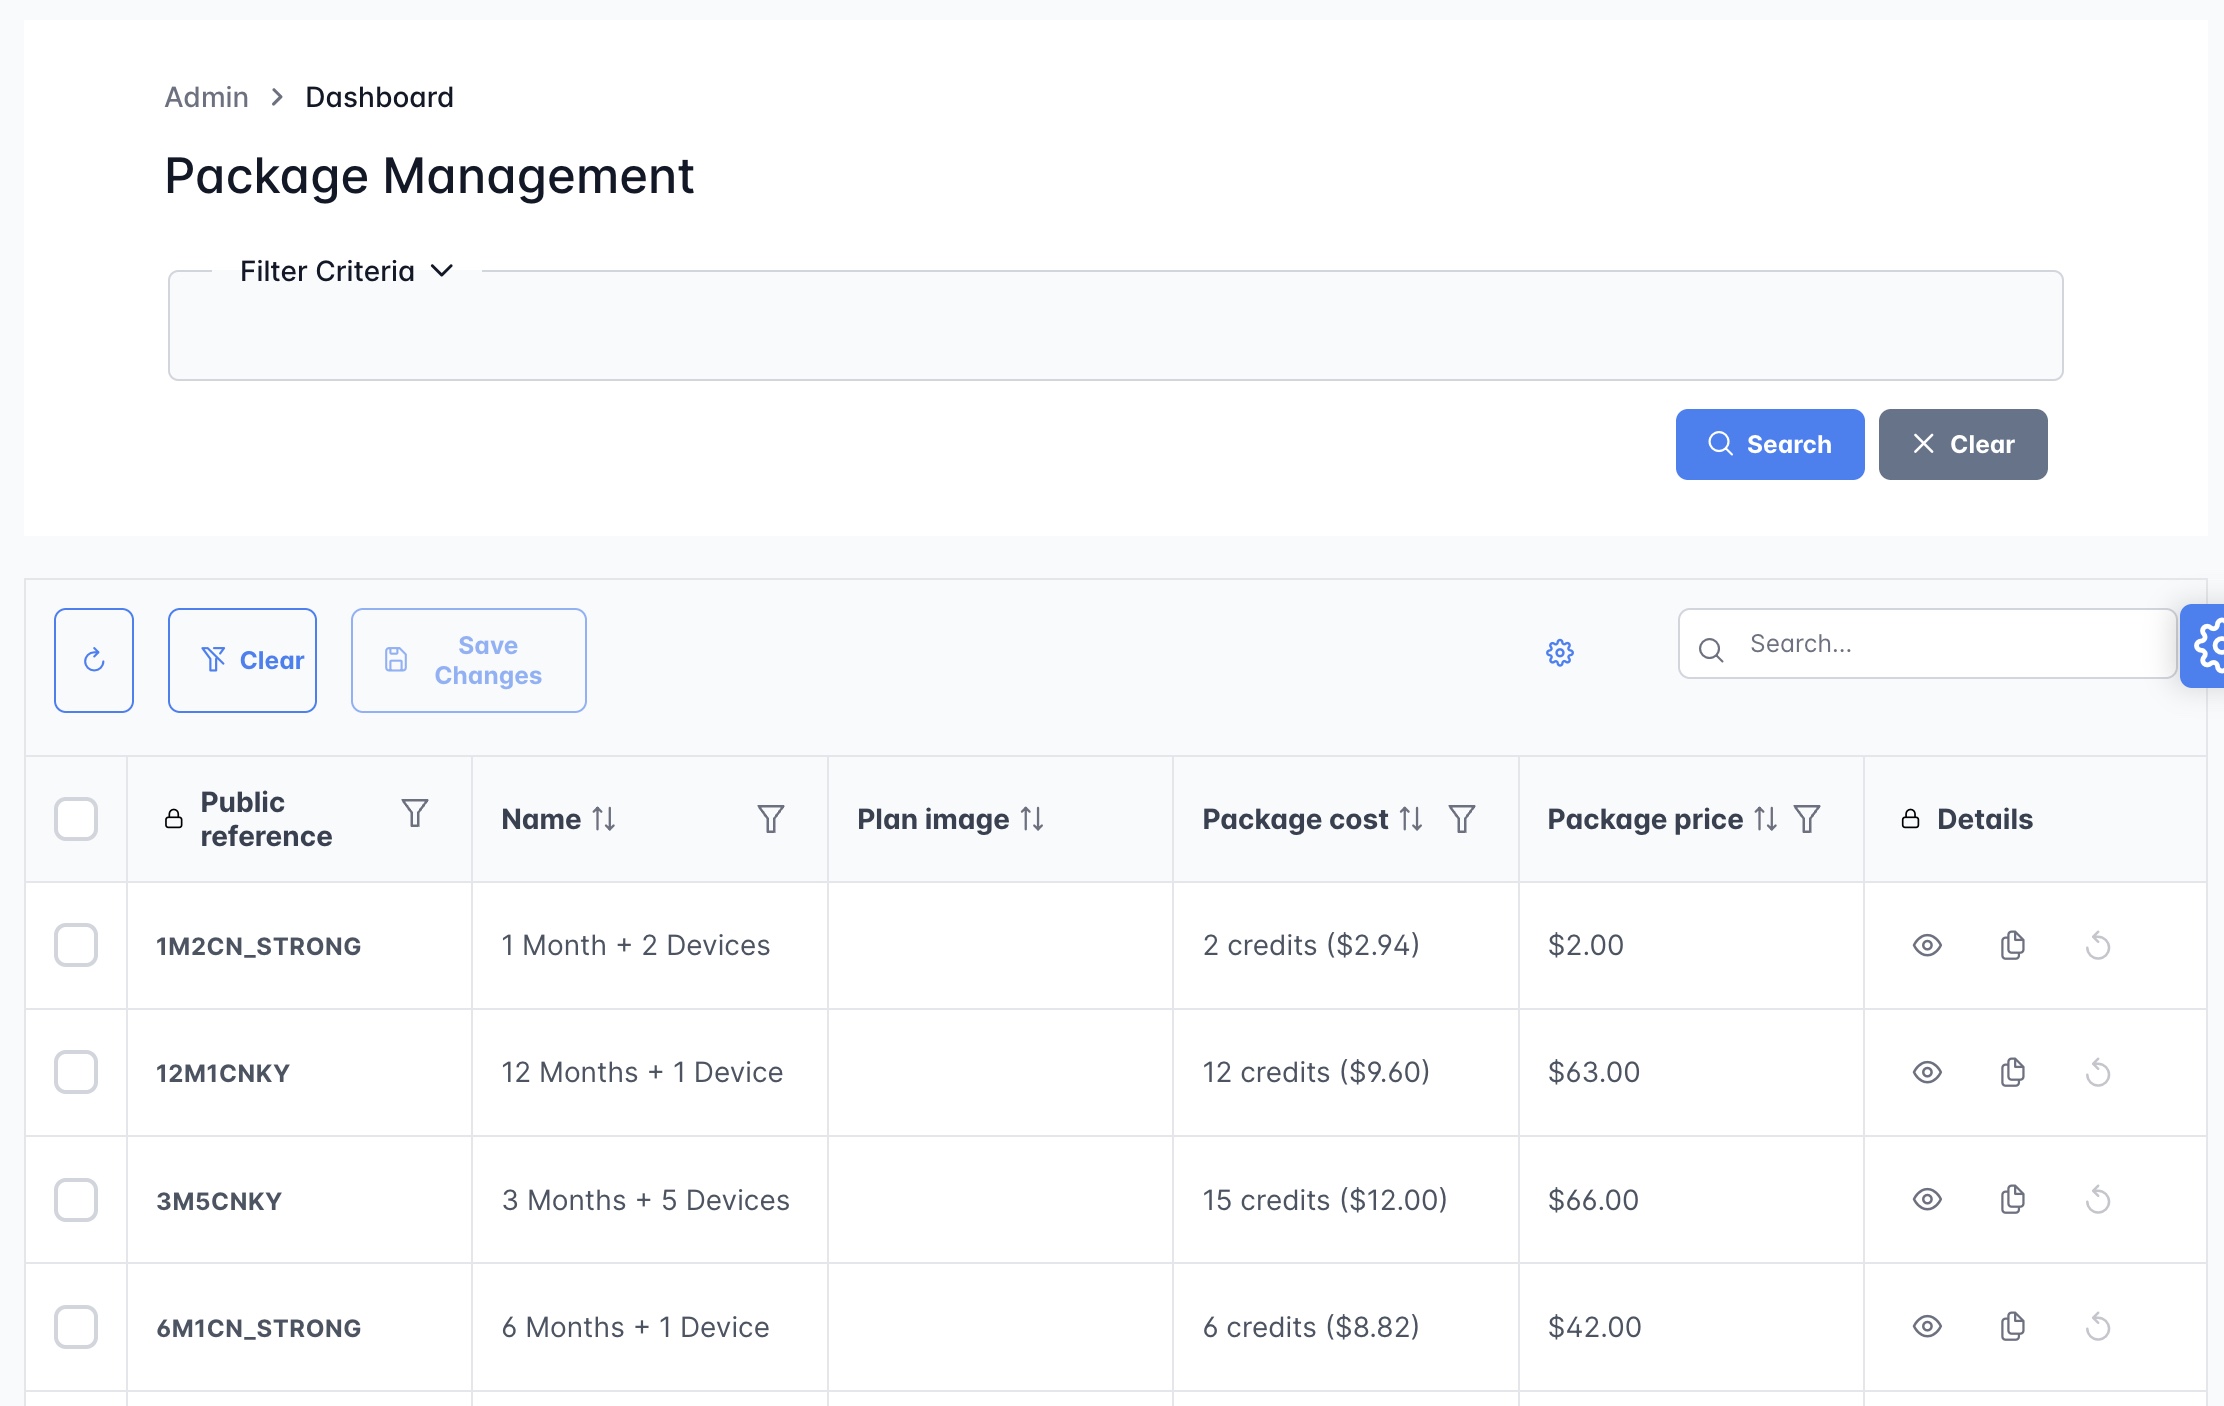Image resolution: width=2224 pixels, height=1406 pixels.
Task: Revert the 3M5CNKY row changes
Action: coord(2098,1199)
